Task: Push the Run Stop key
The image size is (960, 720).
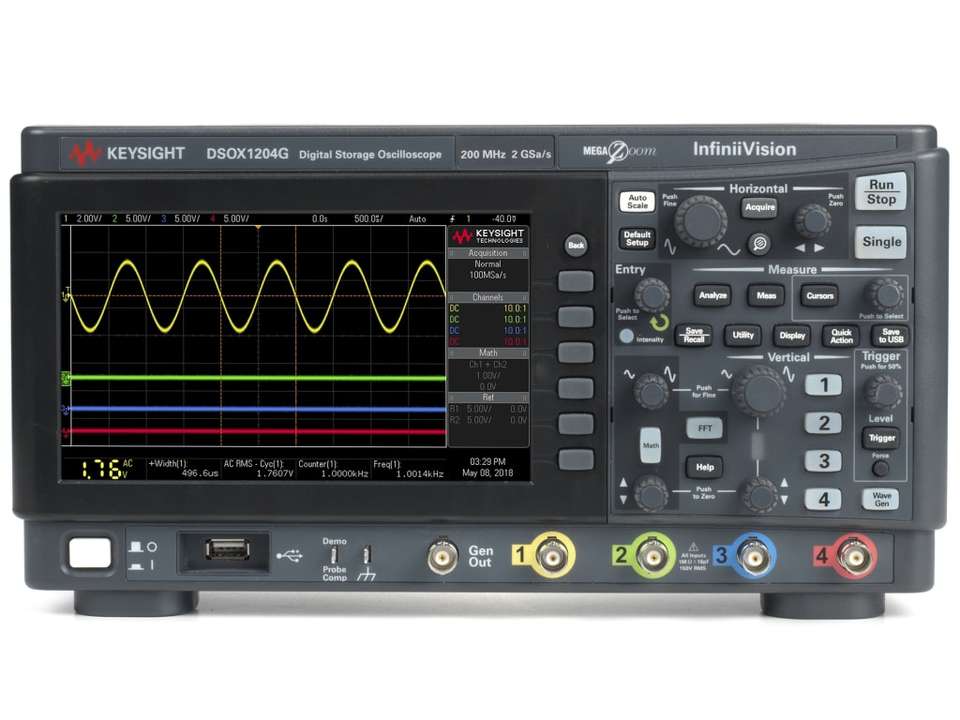Action: (880, 192)
